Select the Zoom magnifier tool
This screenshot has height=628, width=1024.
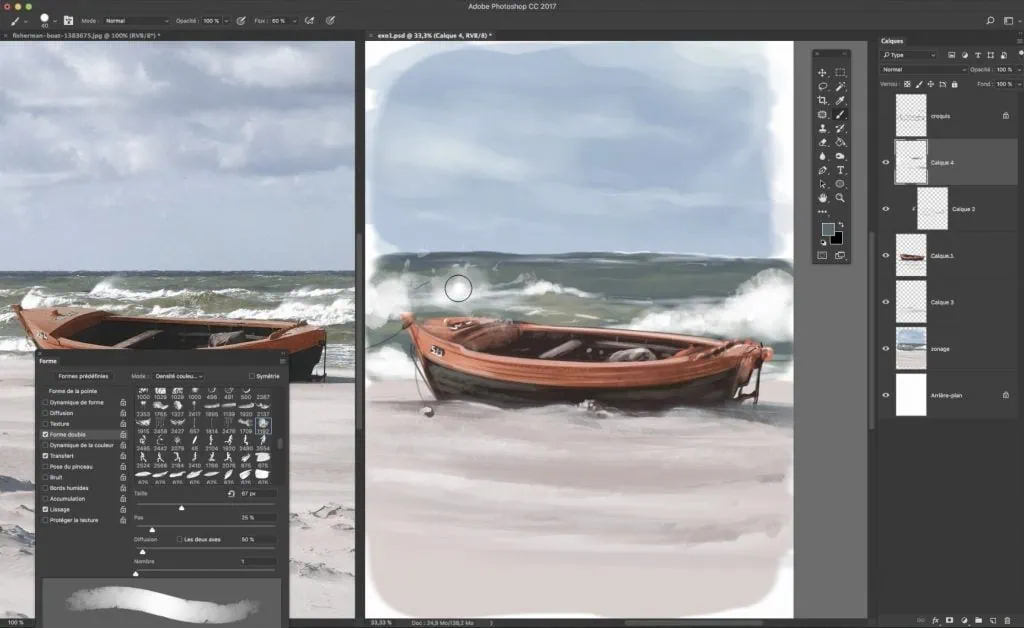tap(840, 198)
